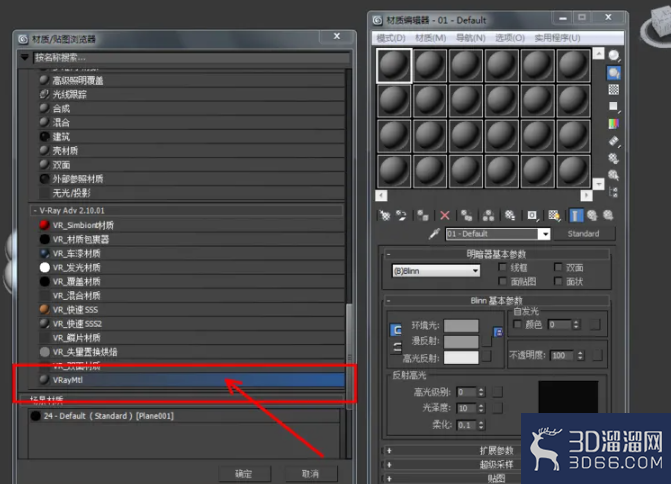Collapse 明暗器基本参数 rollout

click(x=389, y=255)
